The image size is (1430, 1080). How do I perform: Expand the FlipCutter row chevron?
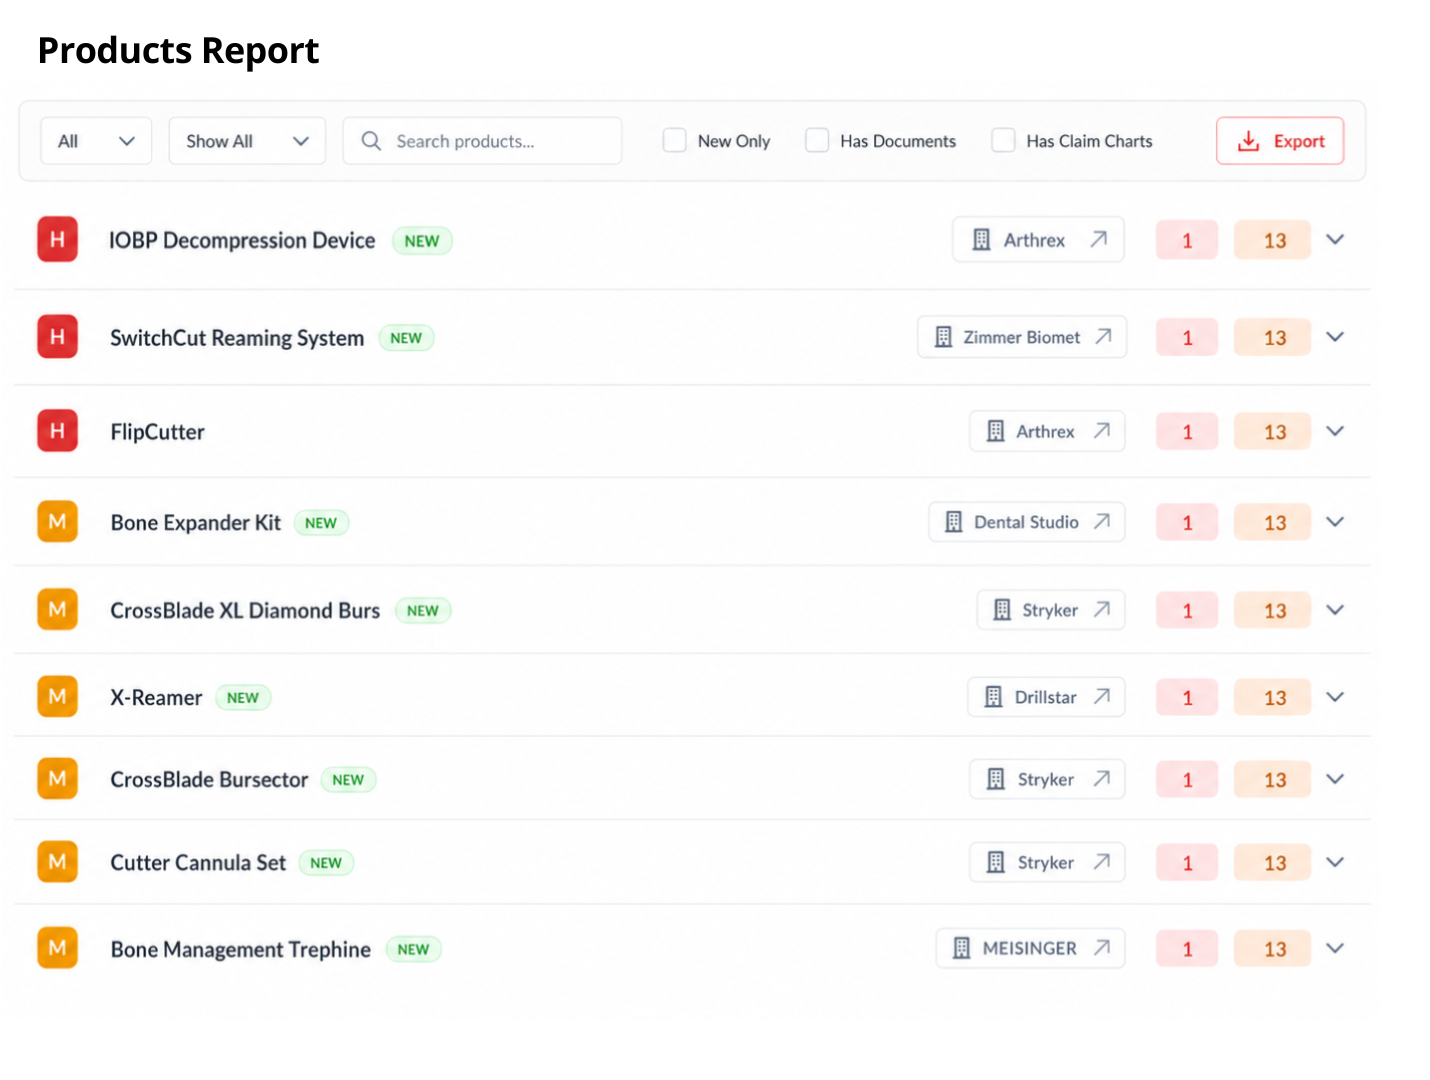(x=1335, y=431)
